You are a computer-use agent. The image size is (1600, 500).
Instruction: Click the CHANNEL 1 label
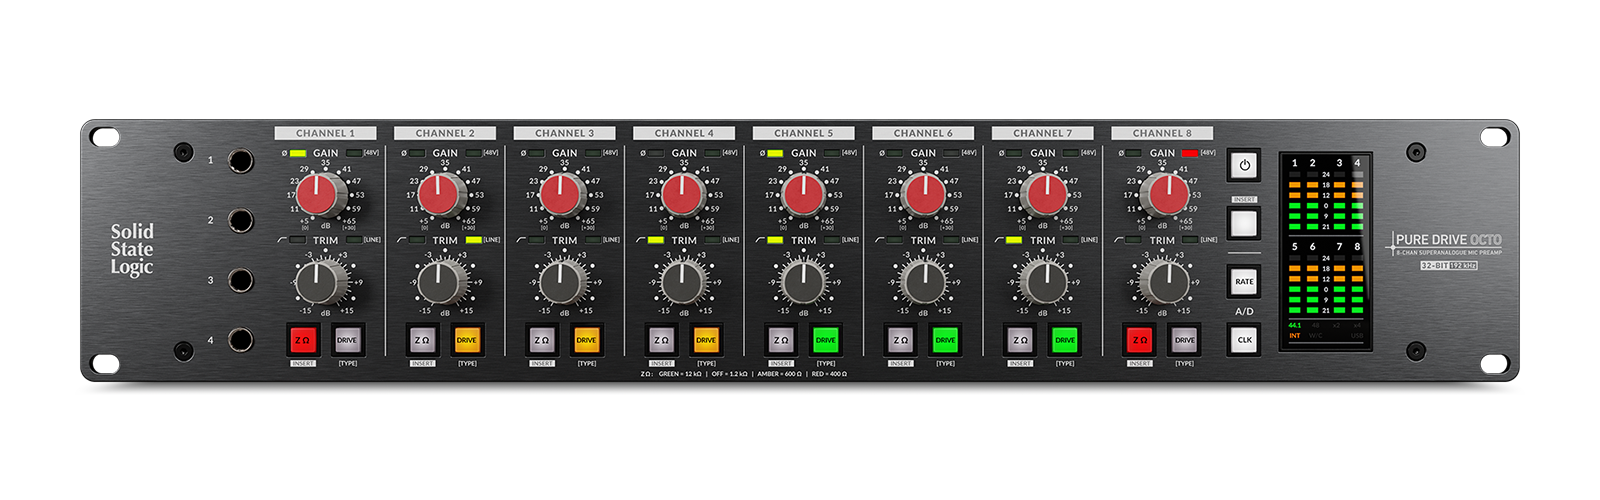(x=325, y=133)
